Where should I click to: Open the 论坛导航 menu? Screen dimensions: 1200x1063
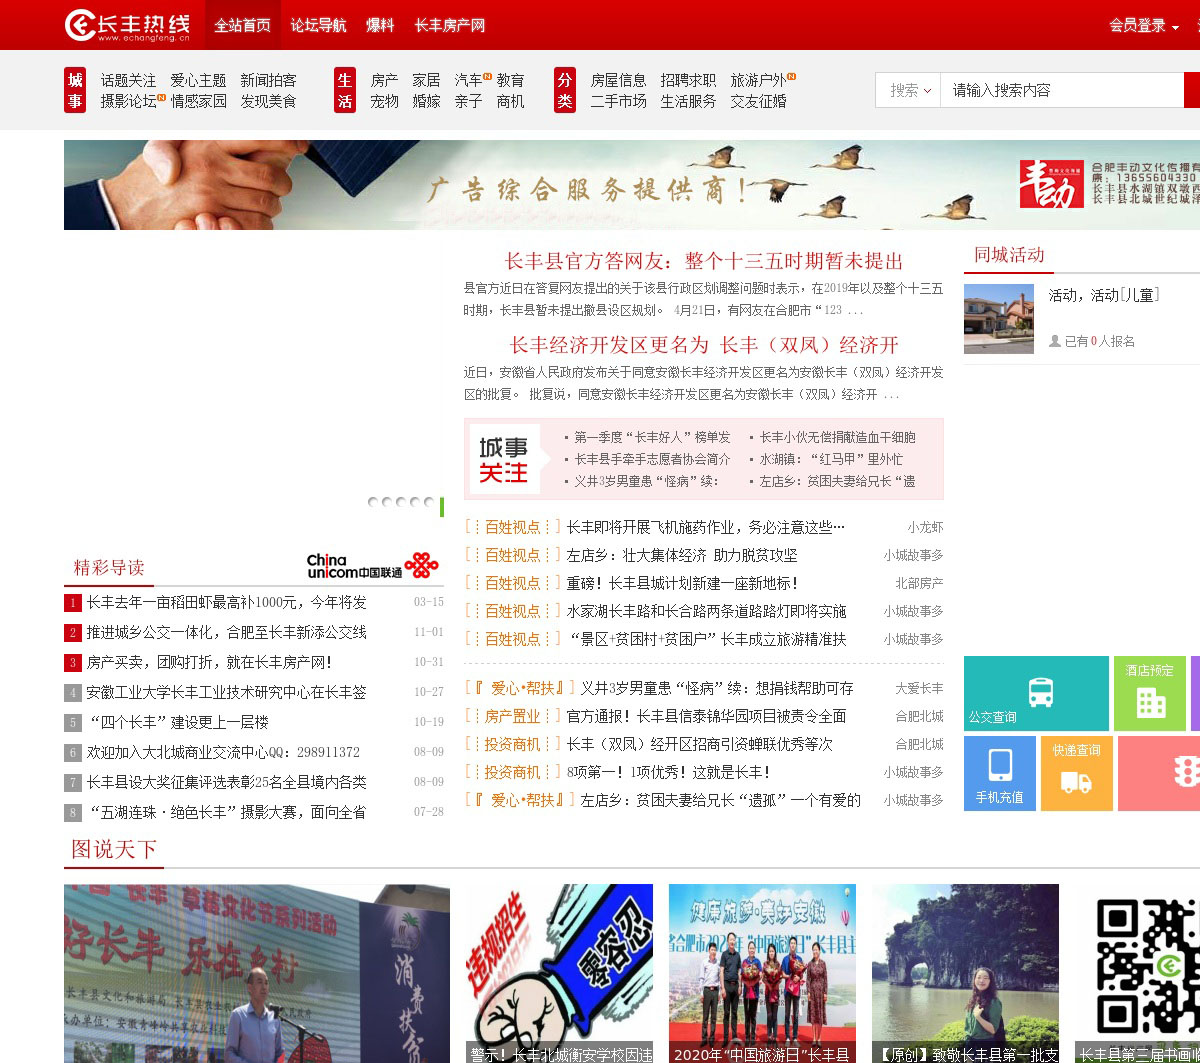[318, 25]
